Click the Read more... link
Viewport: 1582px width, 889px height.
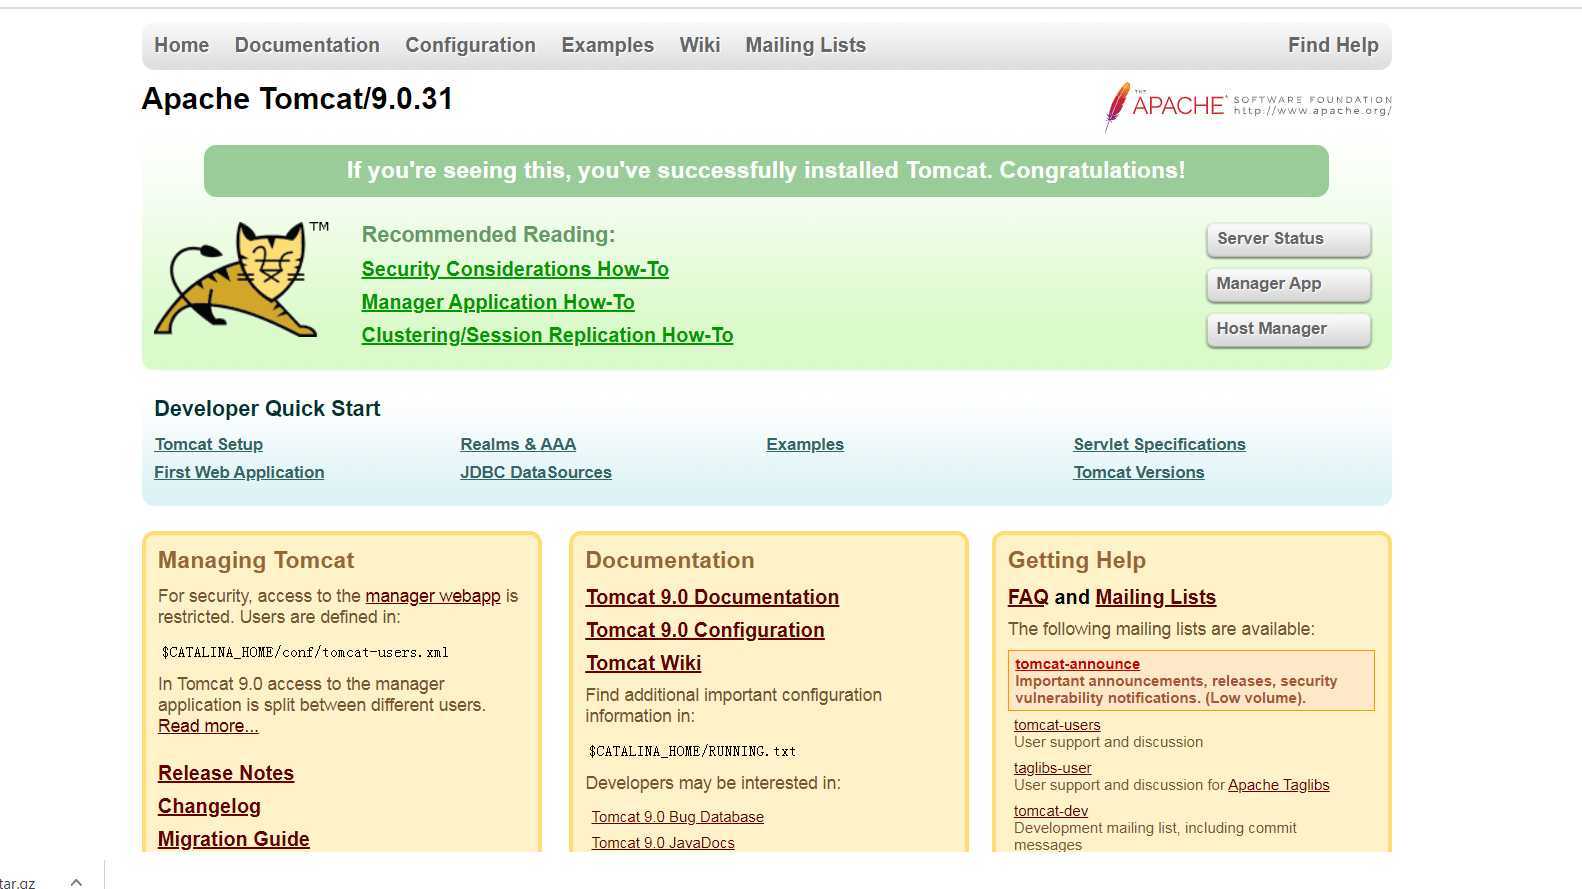[x=208, y=726]
